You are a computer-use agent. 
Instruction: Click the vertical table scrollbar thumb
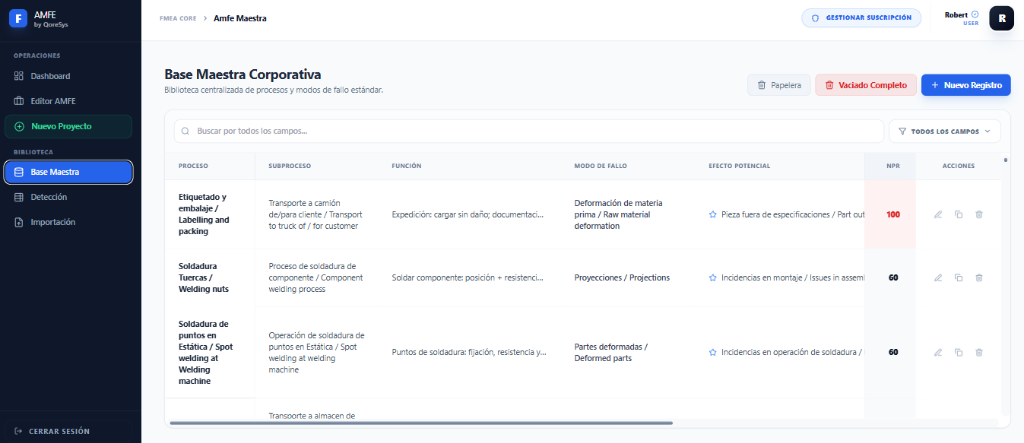tap(1005, 159)
